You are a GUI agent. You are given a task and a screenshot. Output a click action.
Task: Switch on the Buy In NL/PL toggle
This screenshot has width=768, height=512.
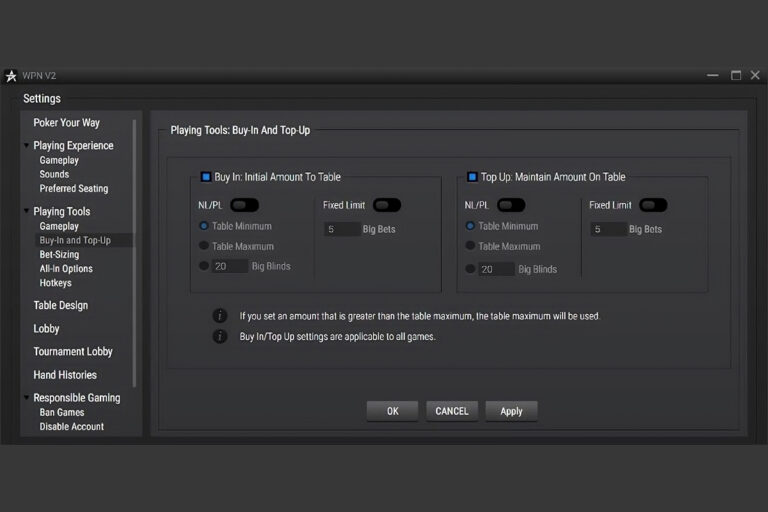tap(244, 205)
